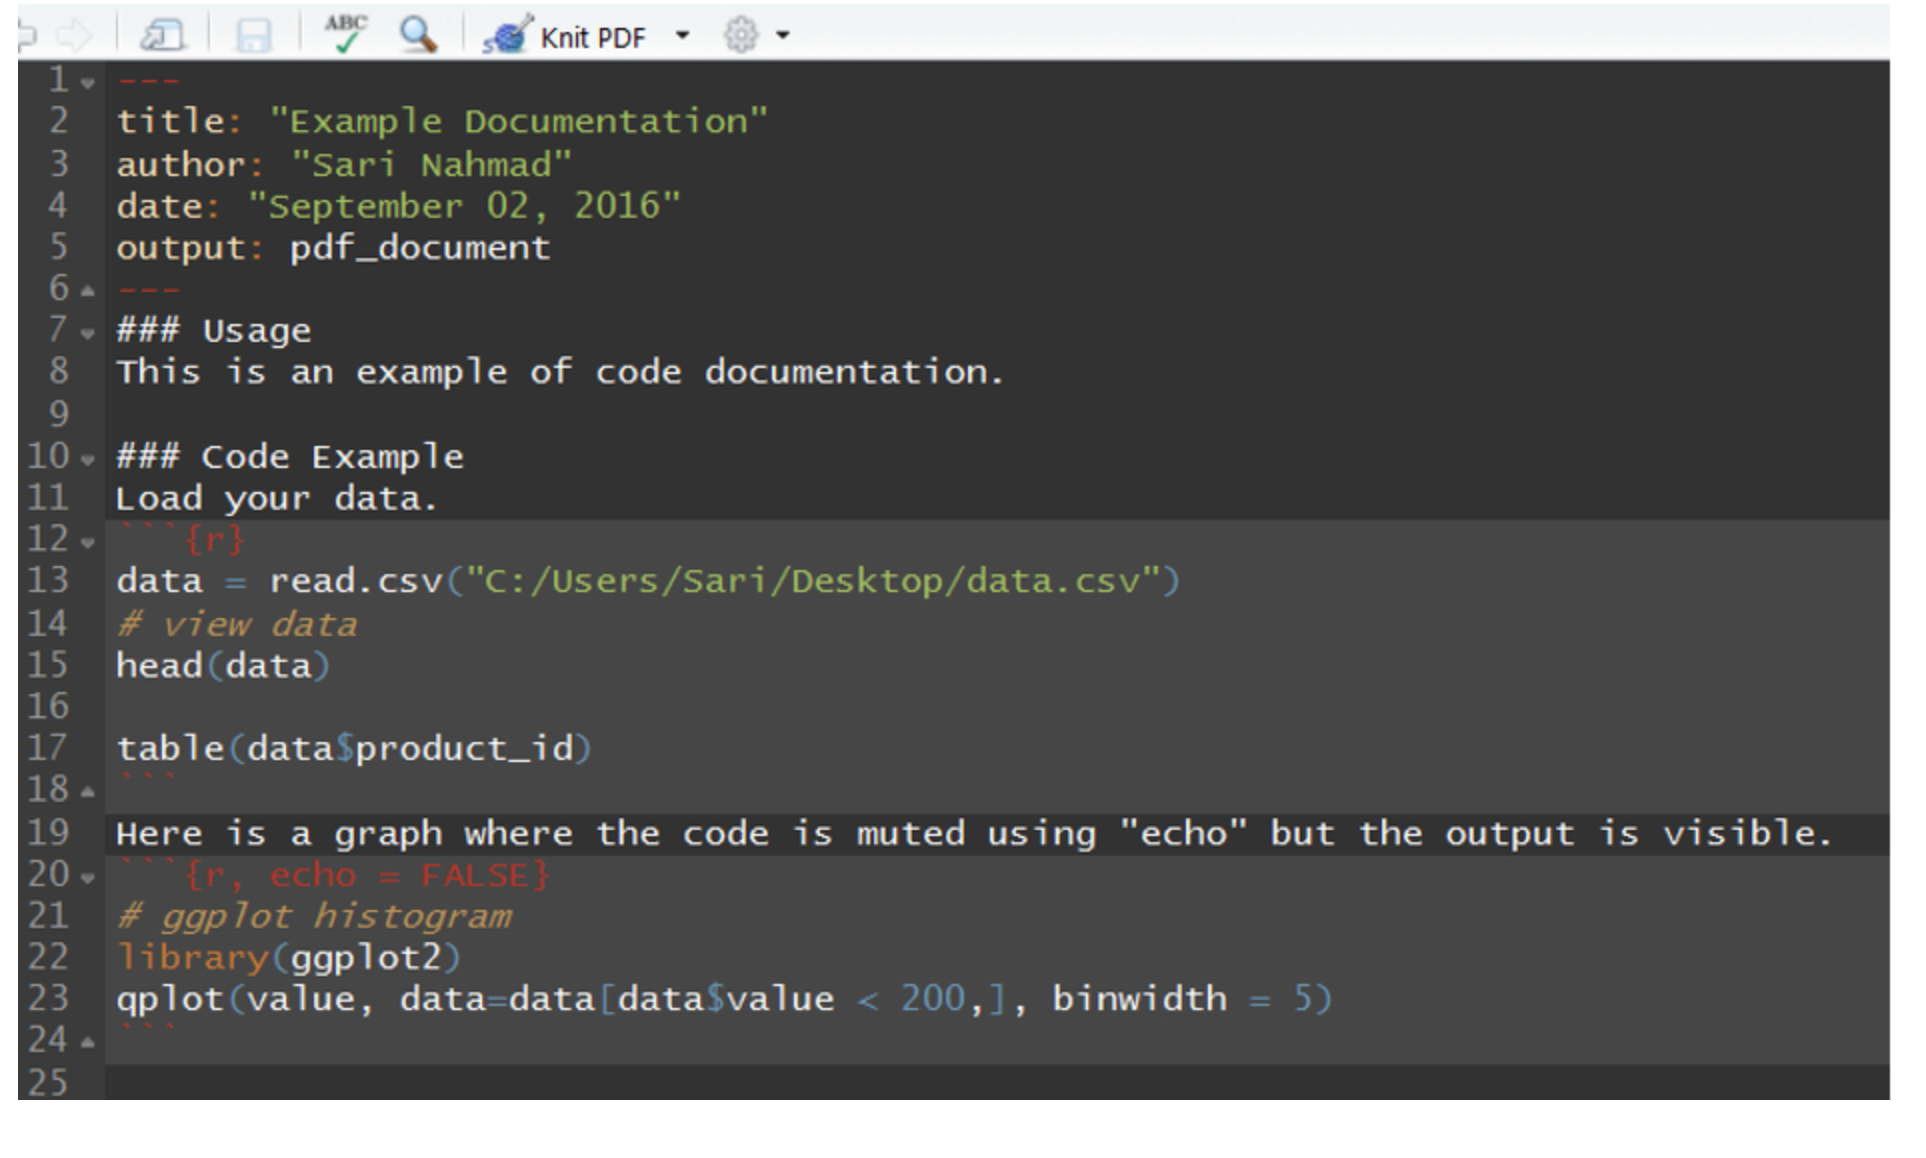
Task: Click the "### Usage" heading line
Action: 214,331
